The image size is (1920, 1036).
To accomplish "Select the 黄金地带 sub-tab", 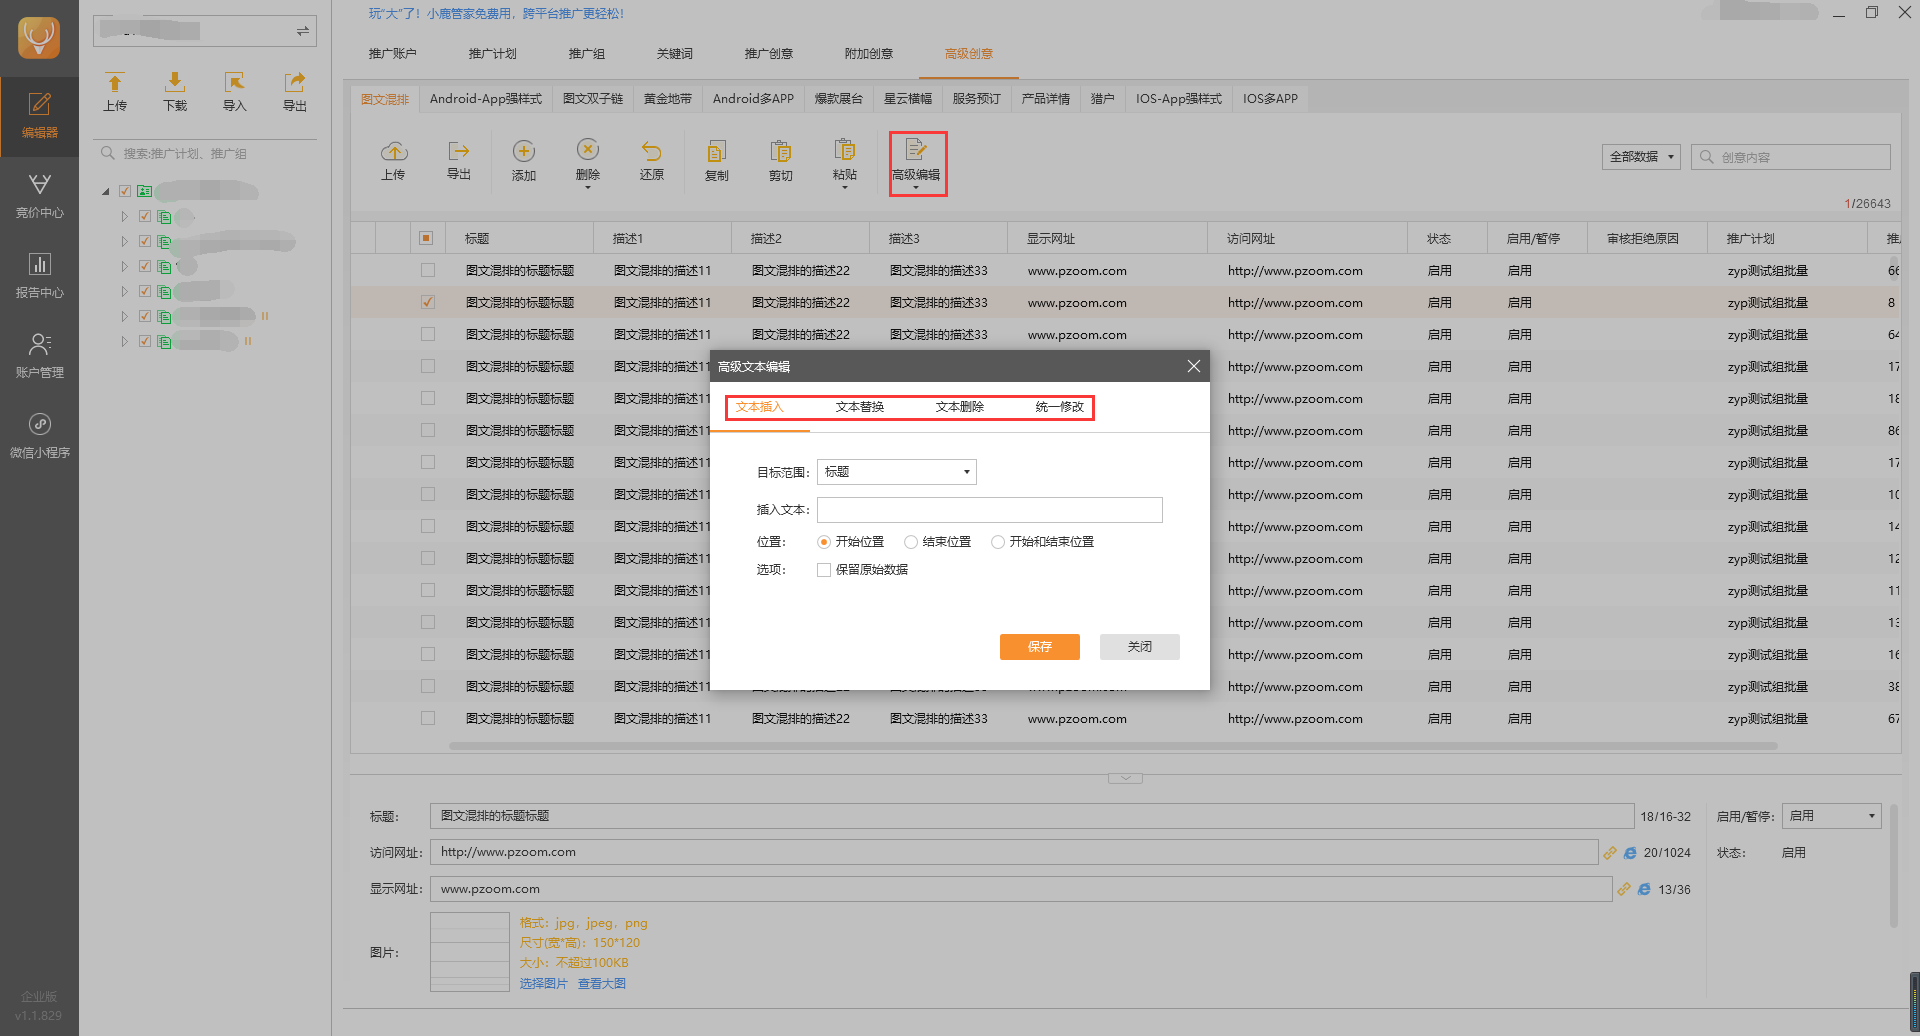I will click(x=668, y=99).
